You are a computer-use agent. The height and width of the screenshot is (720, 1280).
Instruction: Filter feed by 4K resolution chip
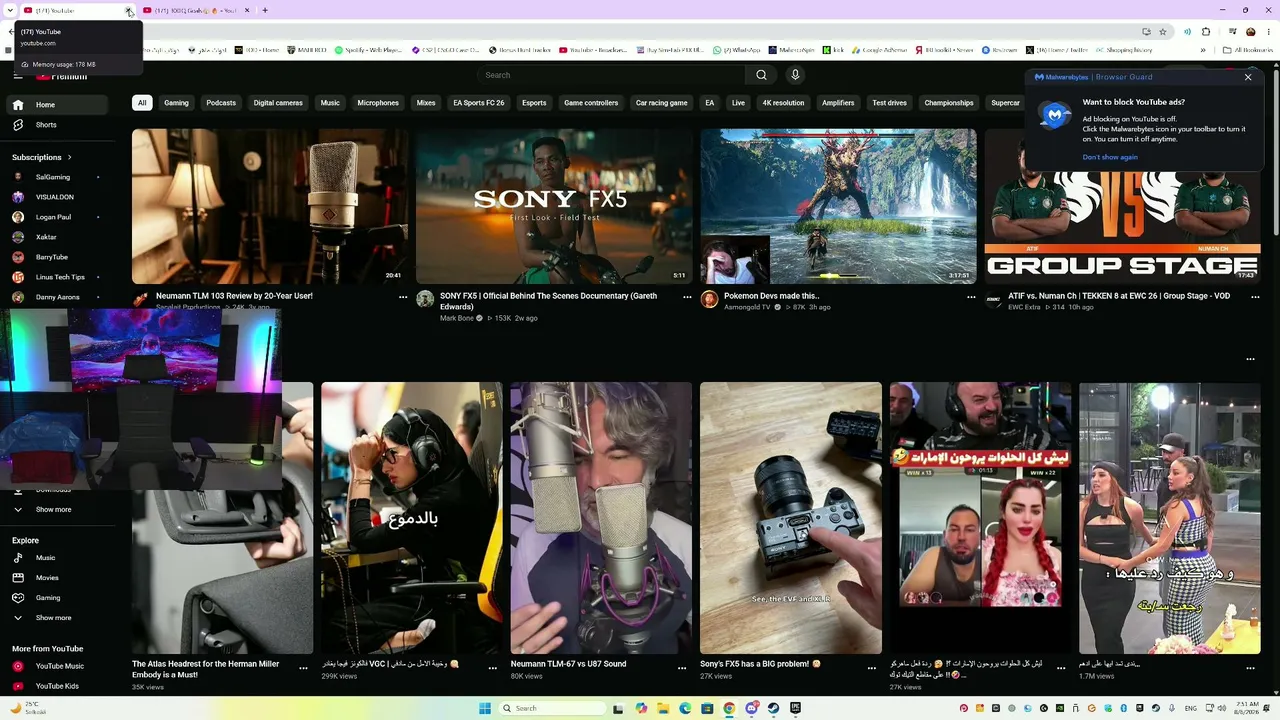pyautogui.click(x=783, y=103)
